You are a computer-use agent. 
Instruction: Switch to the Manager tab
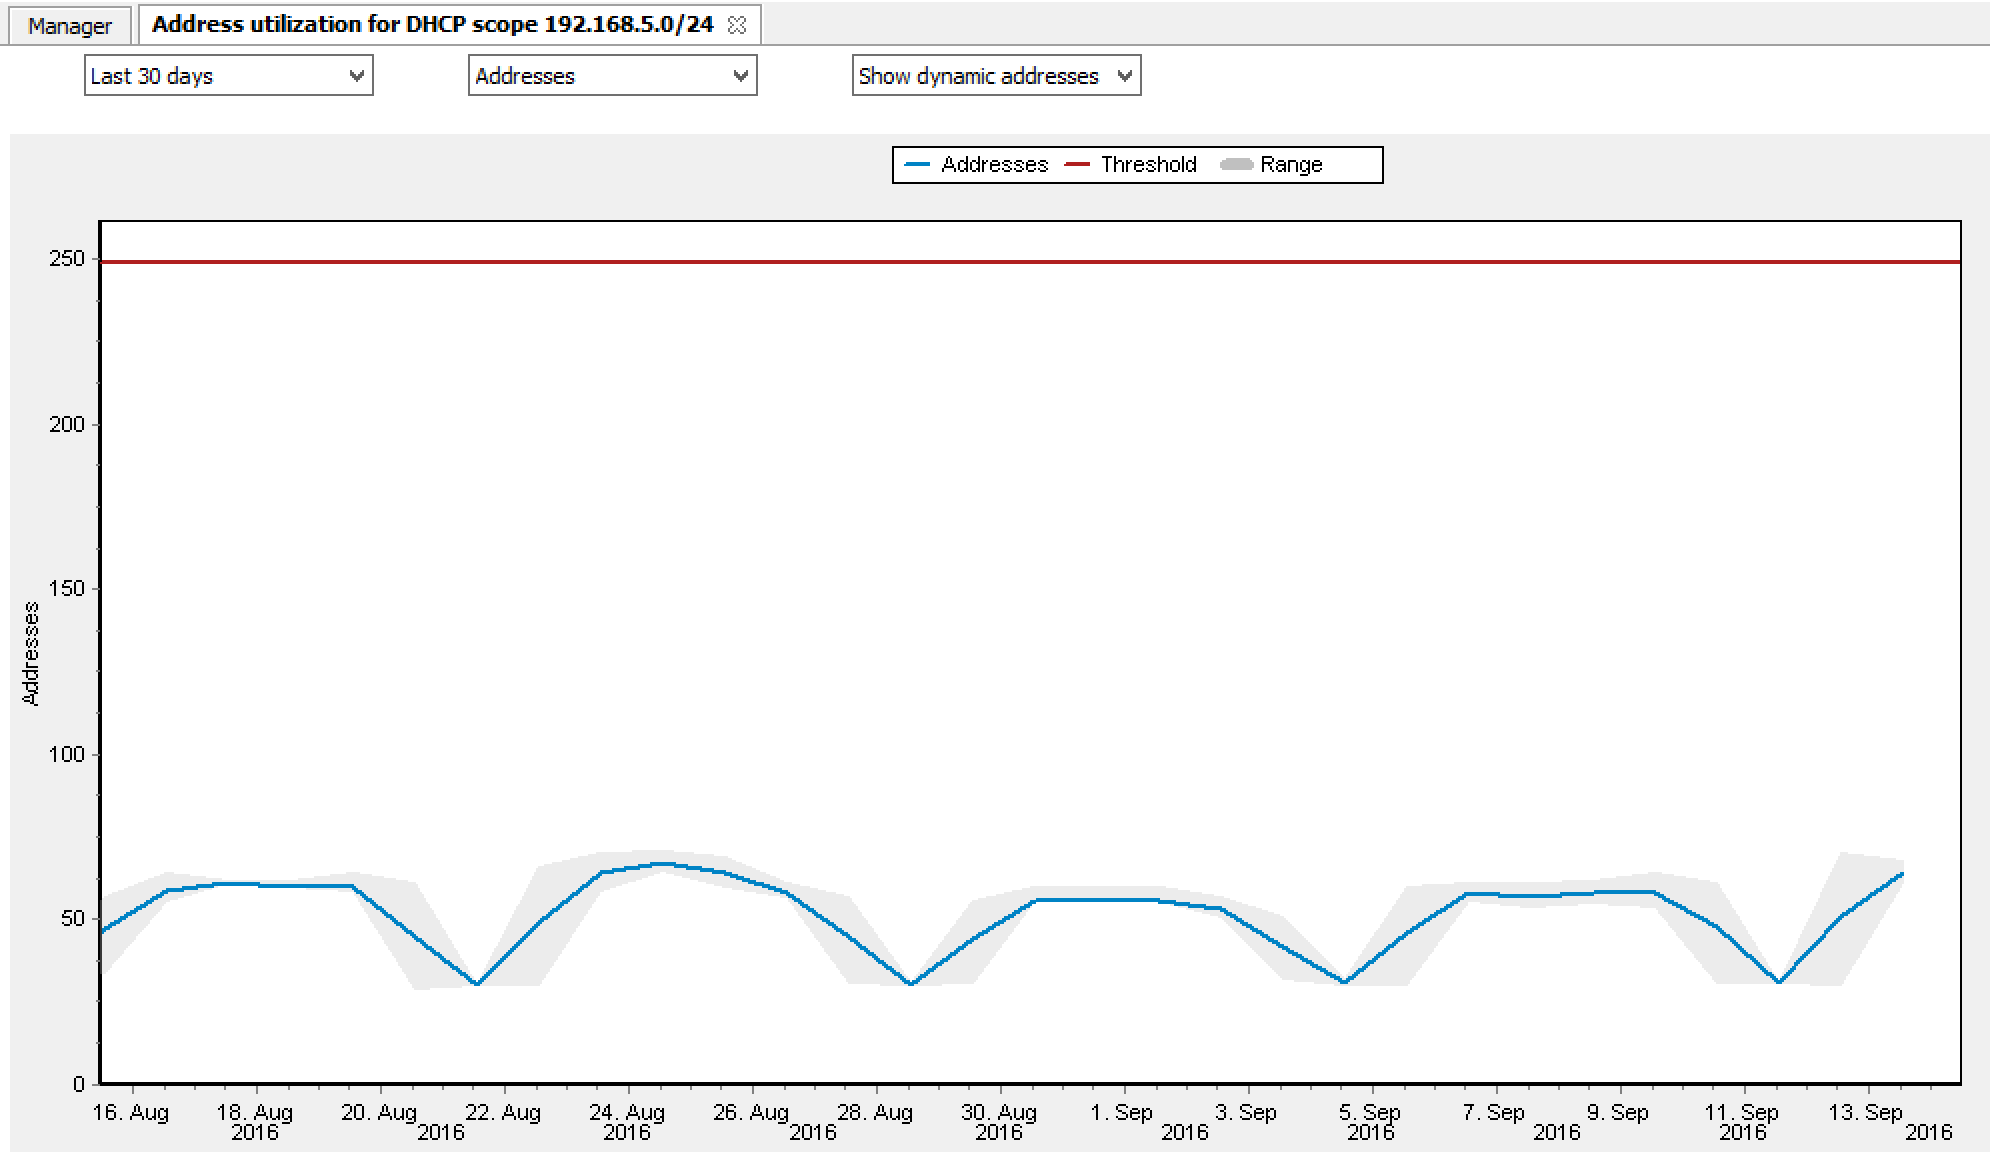[70, 26]
